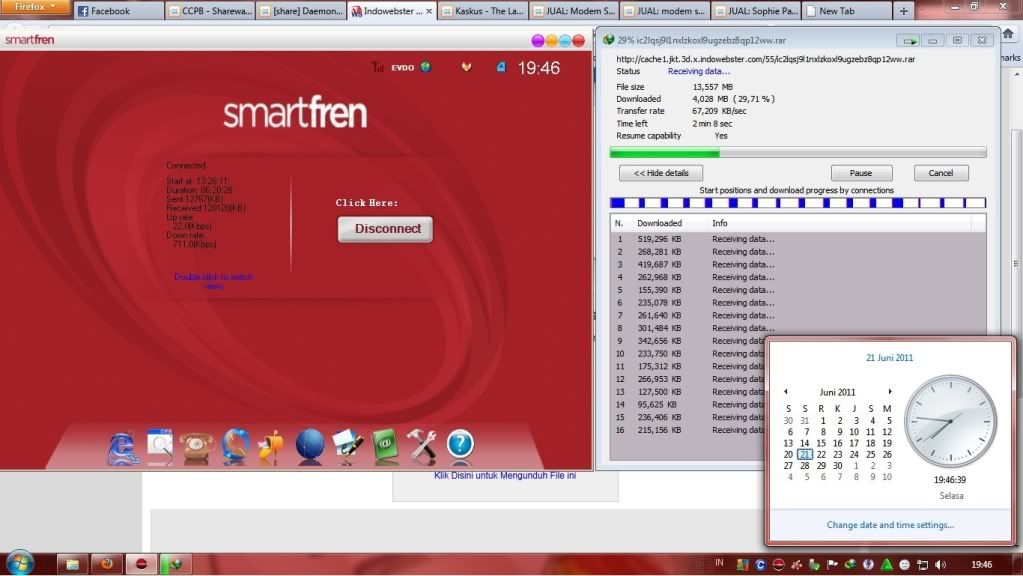Open the telephone dialer icon in smartfren dock
Screen dimensions: 1023x576
click(196, 447)
